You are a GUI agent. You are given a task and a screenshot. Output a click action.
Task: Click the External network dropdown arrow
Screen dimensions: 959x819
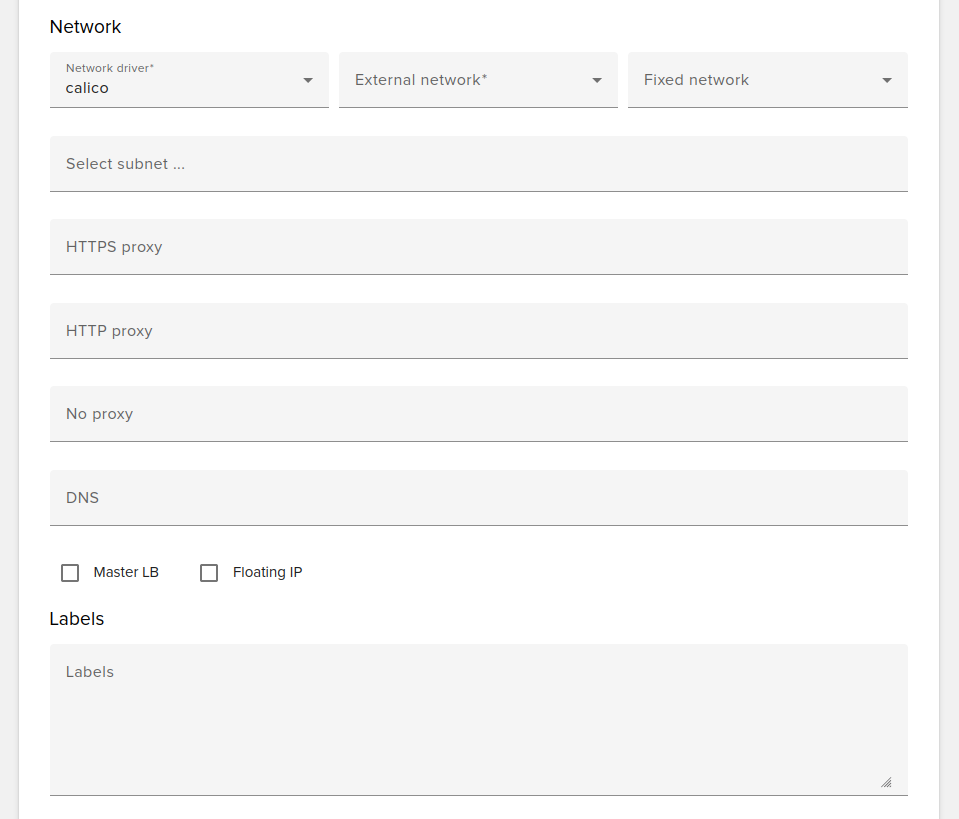point(596,80)
